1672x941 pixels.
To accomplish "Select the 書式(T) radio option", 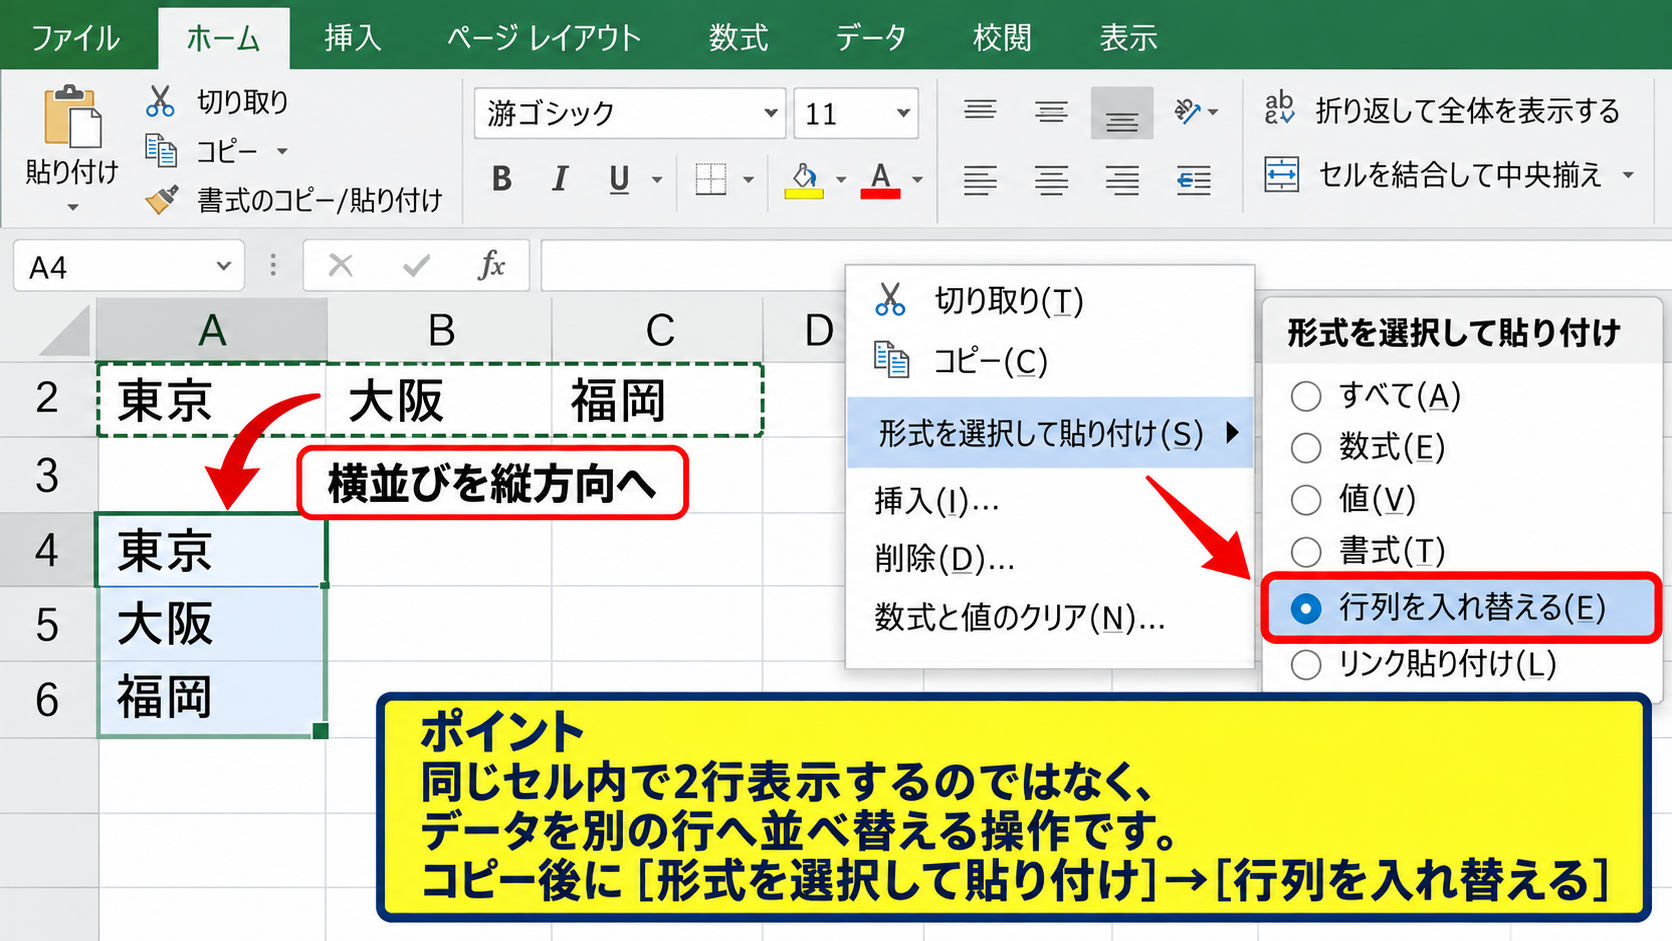I will tap(1306, 551).
